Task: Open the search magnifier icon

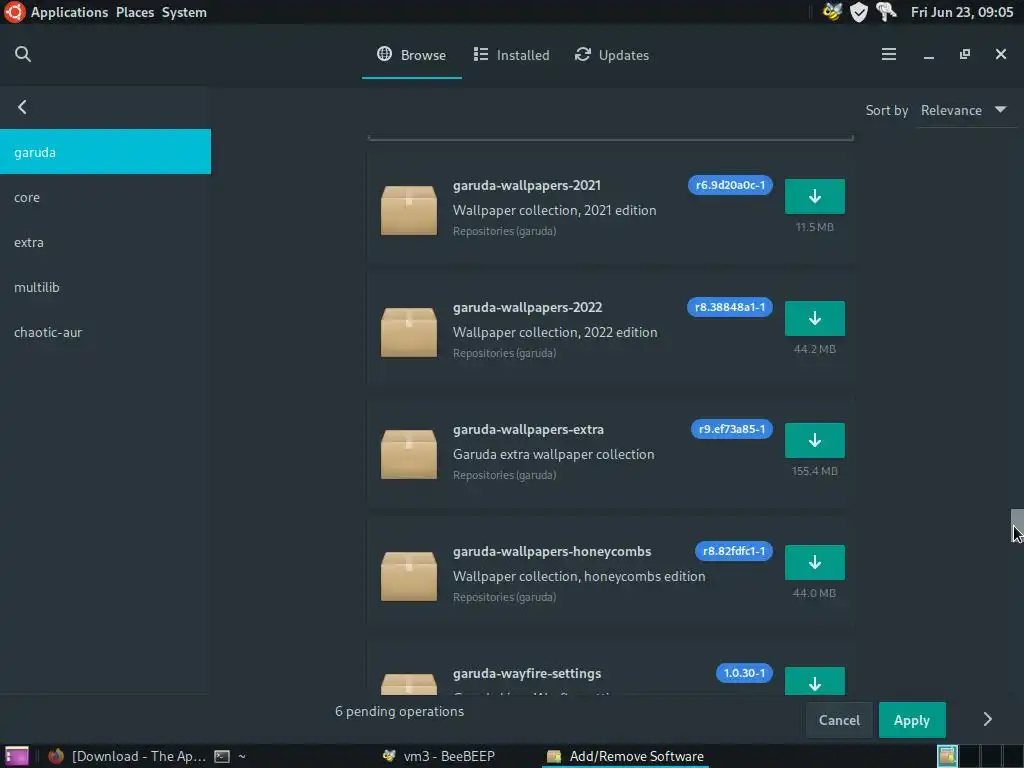Action: tap(23, 54)
